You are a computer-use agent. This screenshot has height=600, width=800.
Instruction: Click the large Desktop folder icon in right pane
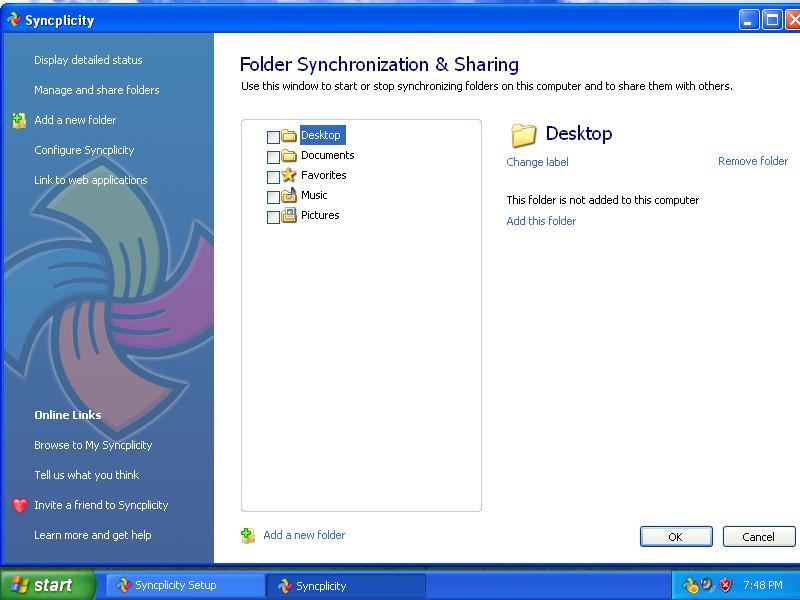click(x=523, y=135)
